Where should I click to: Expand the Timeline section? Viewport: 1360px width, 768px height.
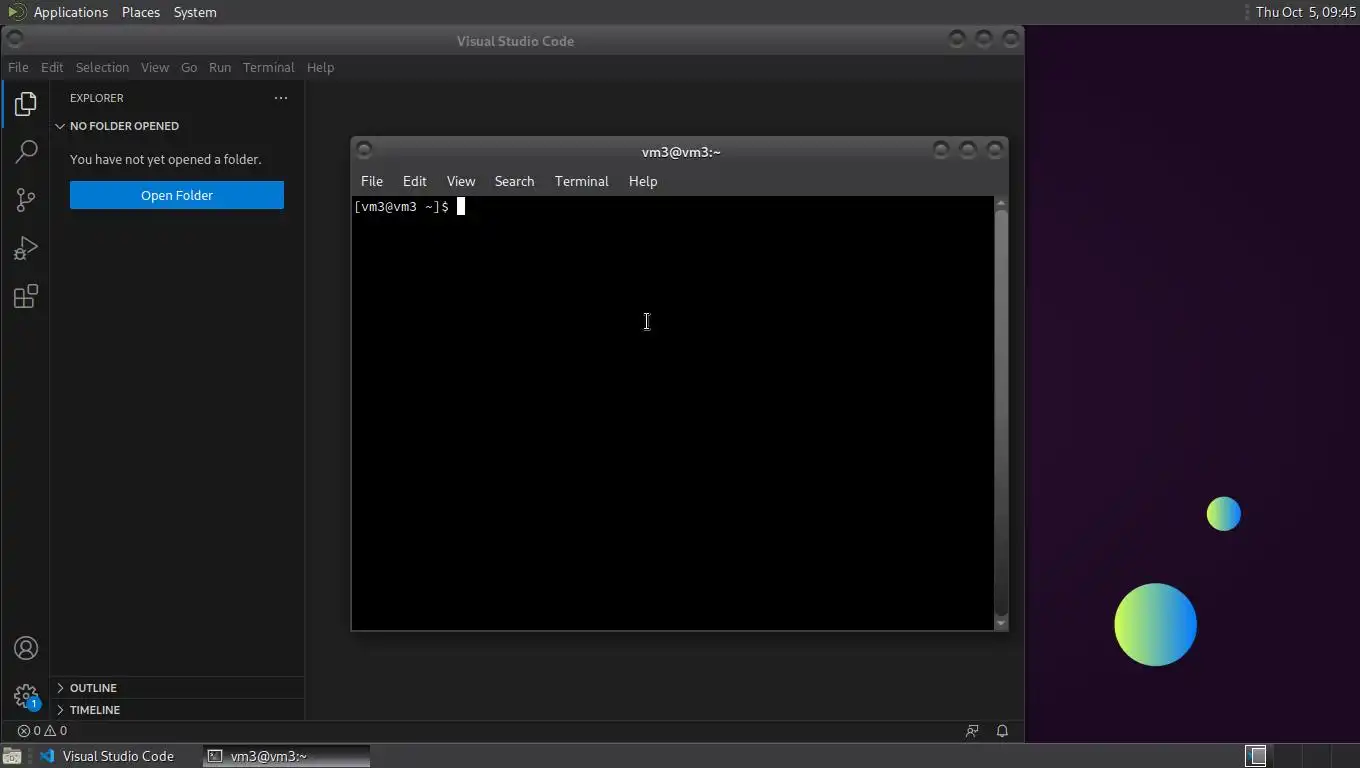pos(178,710)
